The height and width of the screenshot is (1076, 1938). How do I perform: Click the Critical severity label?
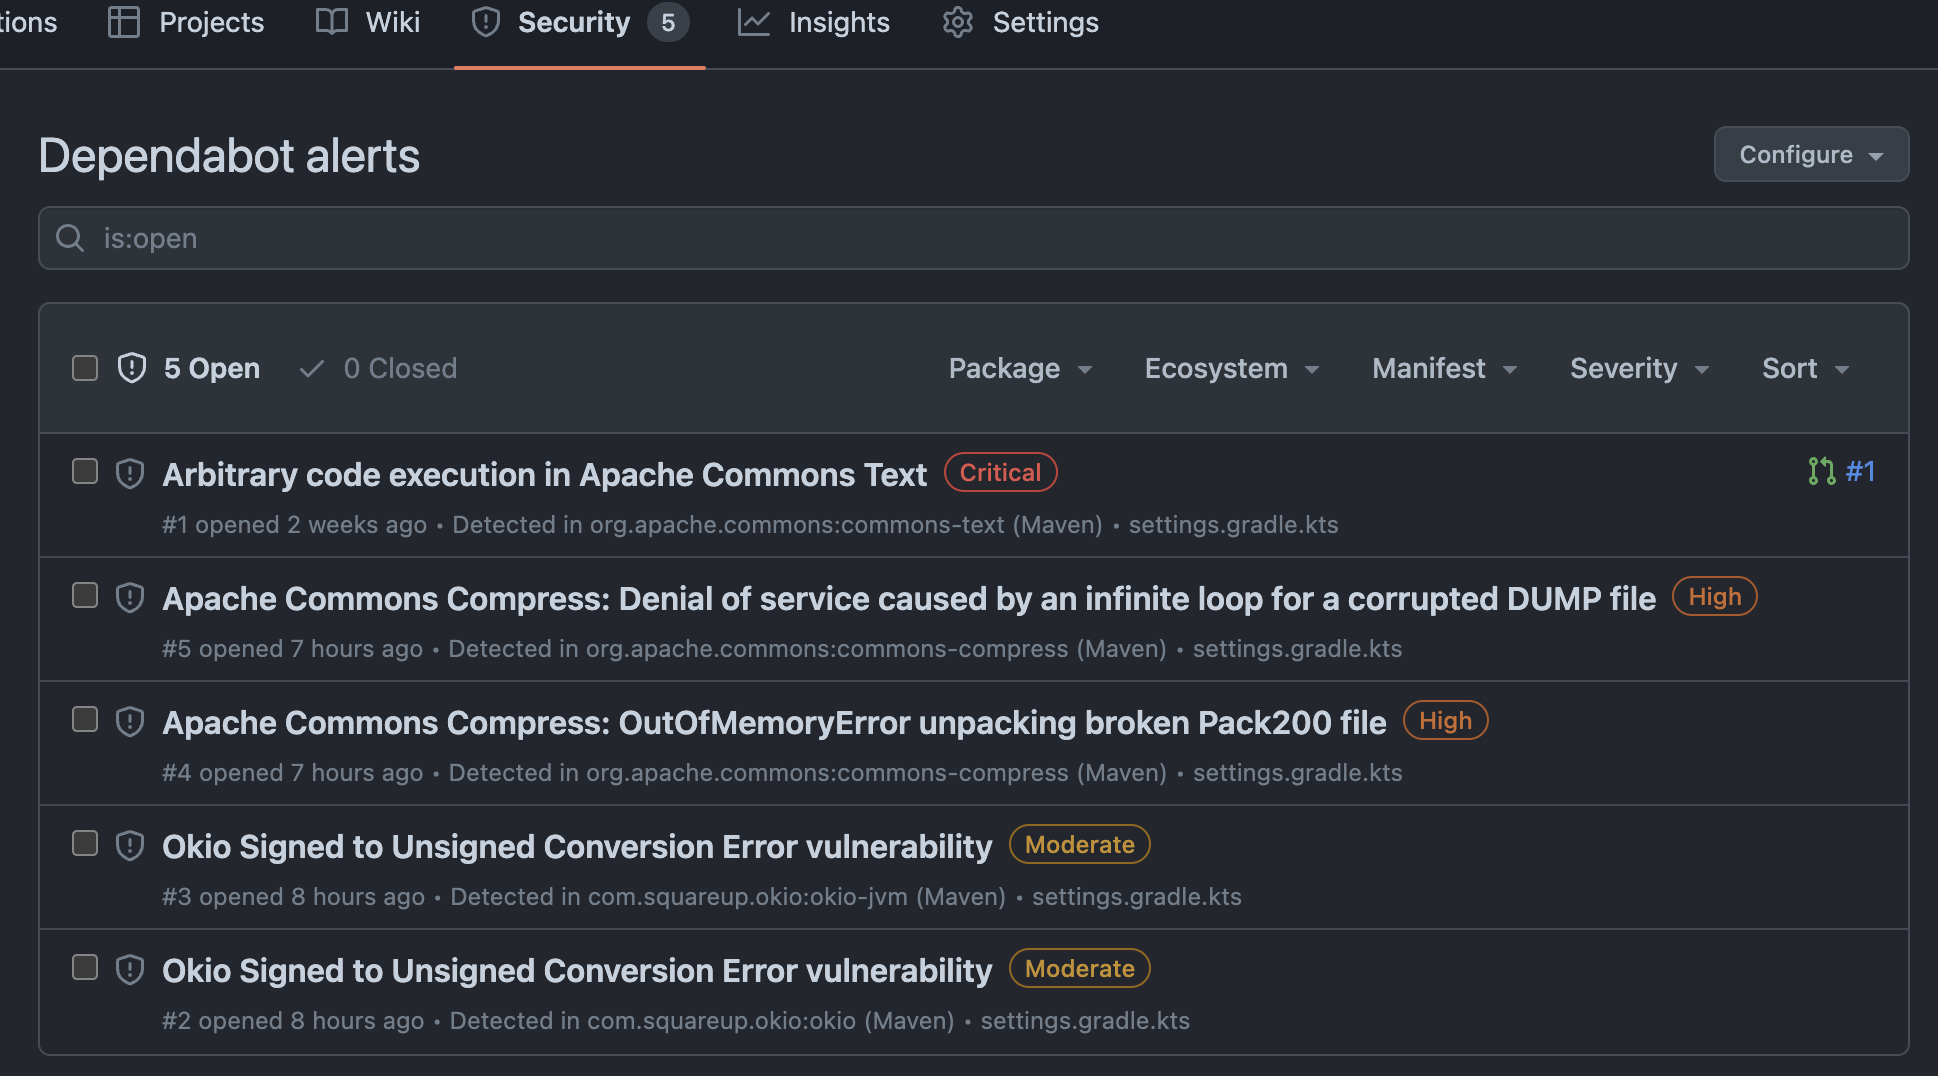point(1000,472)
